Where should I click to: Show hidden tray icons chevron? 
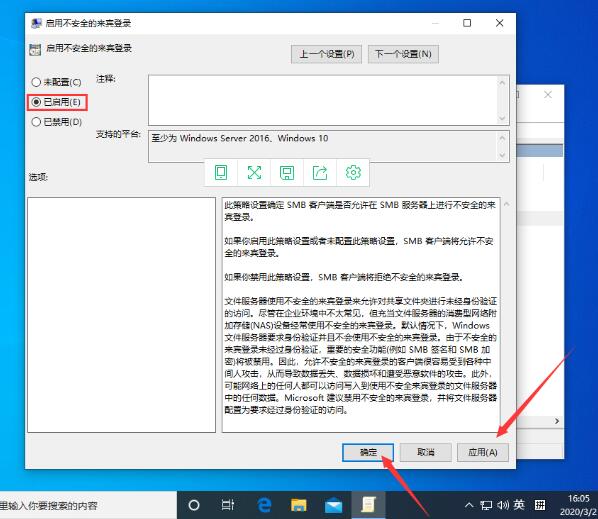(469, 505)
